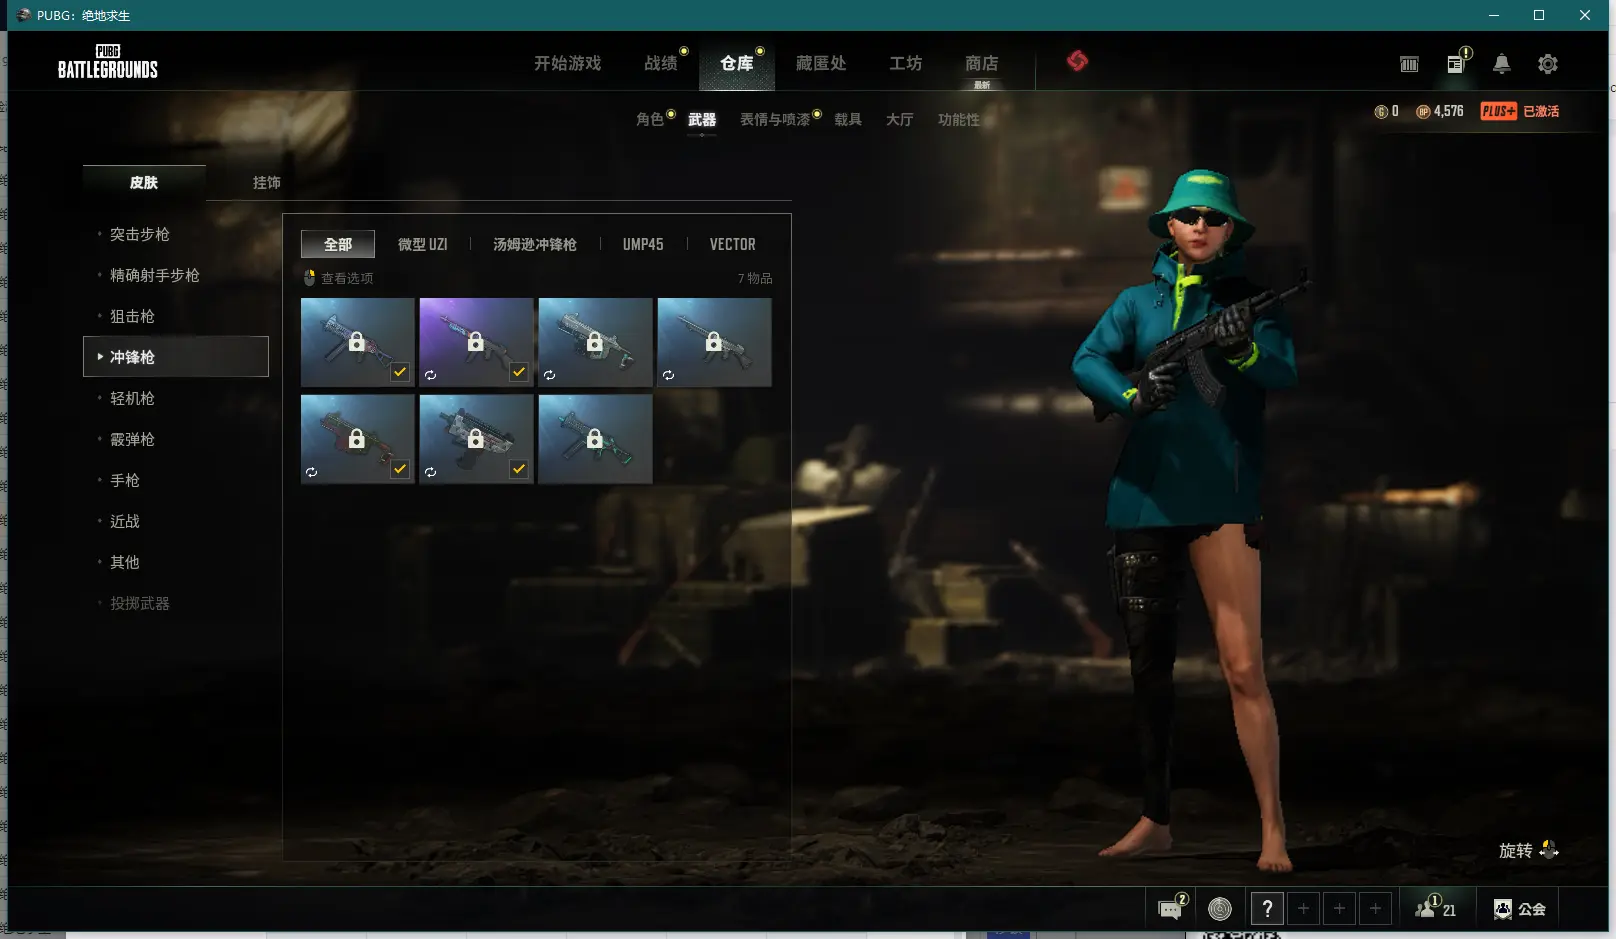Click 查看选项 mouse hint
Image resolution: width=1616 pixels, height=939 pixels.
[338, 278]
